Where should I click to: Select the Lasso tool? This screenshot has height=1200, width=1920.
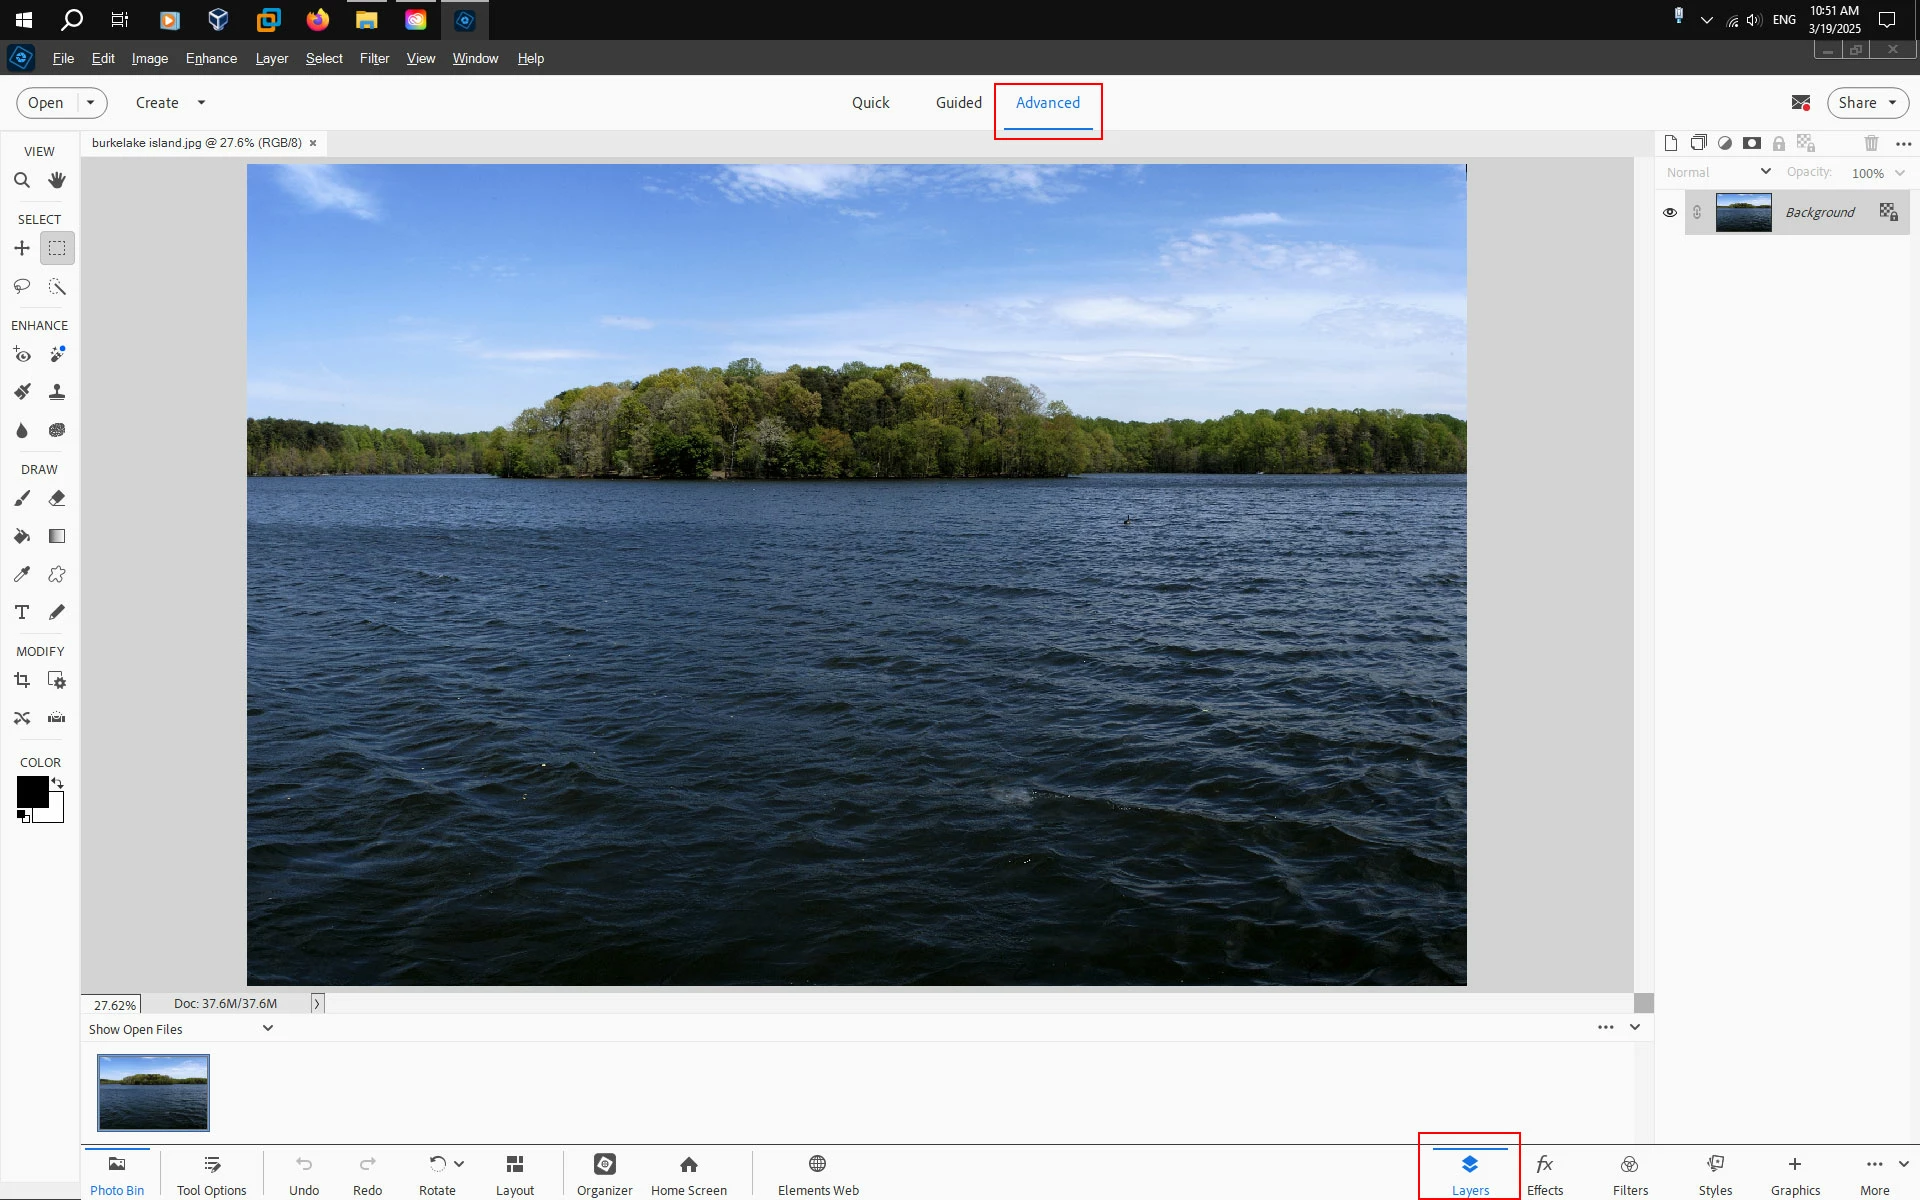point(22,287)
